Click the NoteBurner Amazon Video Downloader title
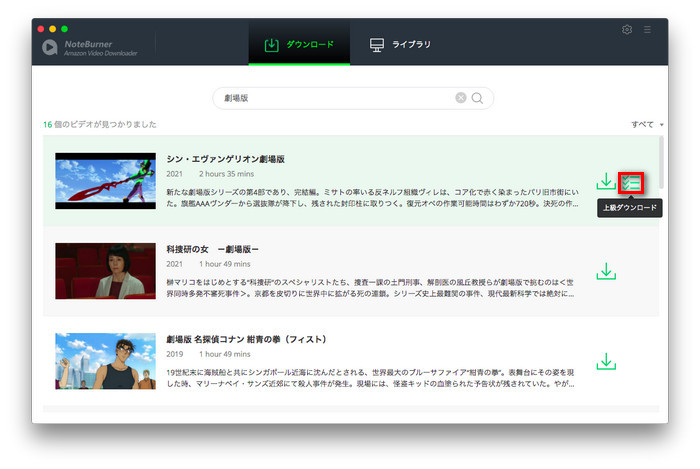This screenshot has width=700, height=469. [x=100, y=48]
